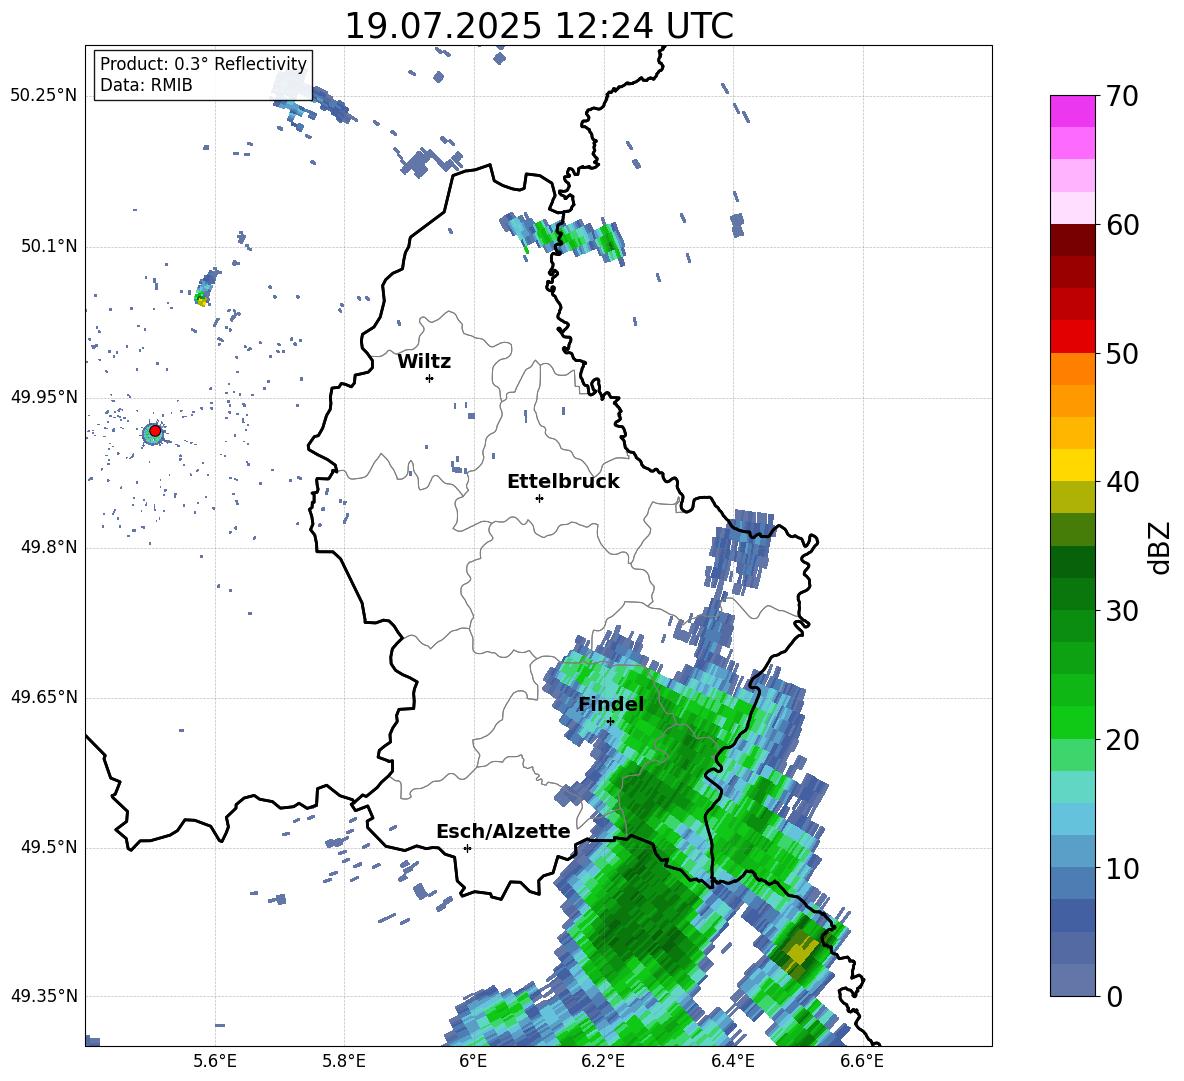Click the Data: RMIB text
1184x1081 pixels.
click(x=146, y=85)
